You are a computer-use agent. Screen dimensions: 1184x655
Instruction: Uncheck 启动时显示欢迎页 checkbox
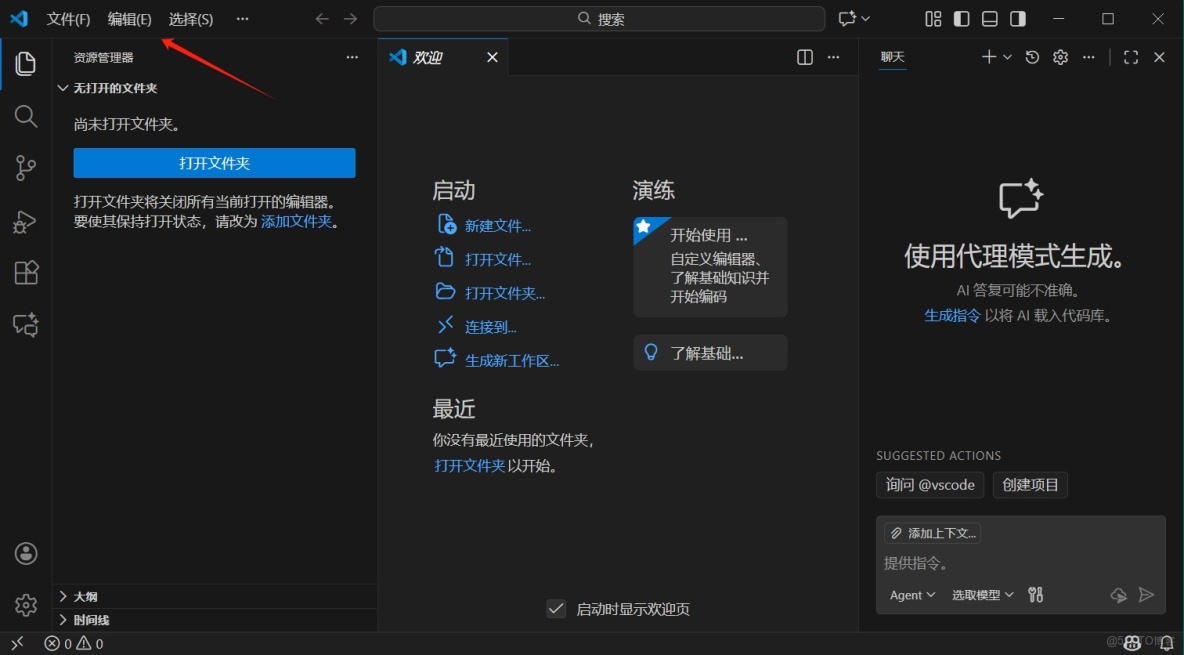(556, 608)
